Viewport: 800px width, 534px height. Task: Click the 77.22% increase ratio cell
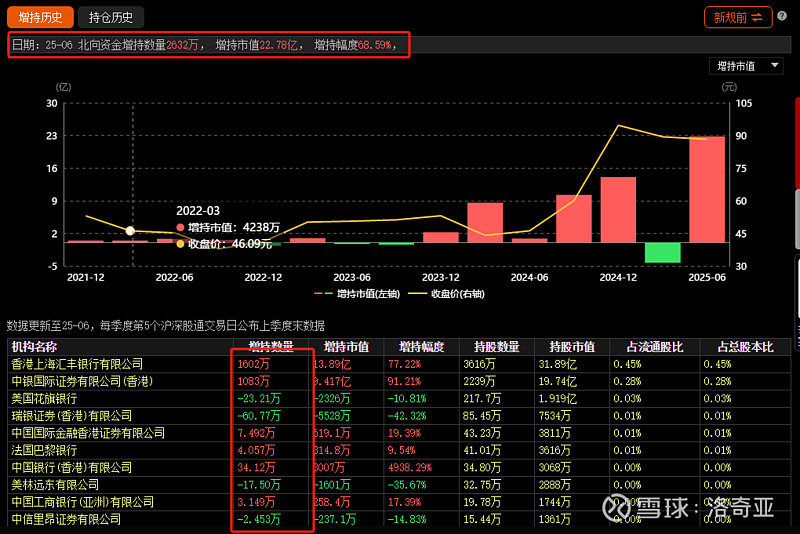405,364
